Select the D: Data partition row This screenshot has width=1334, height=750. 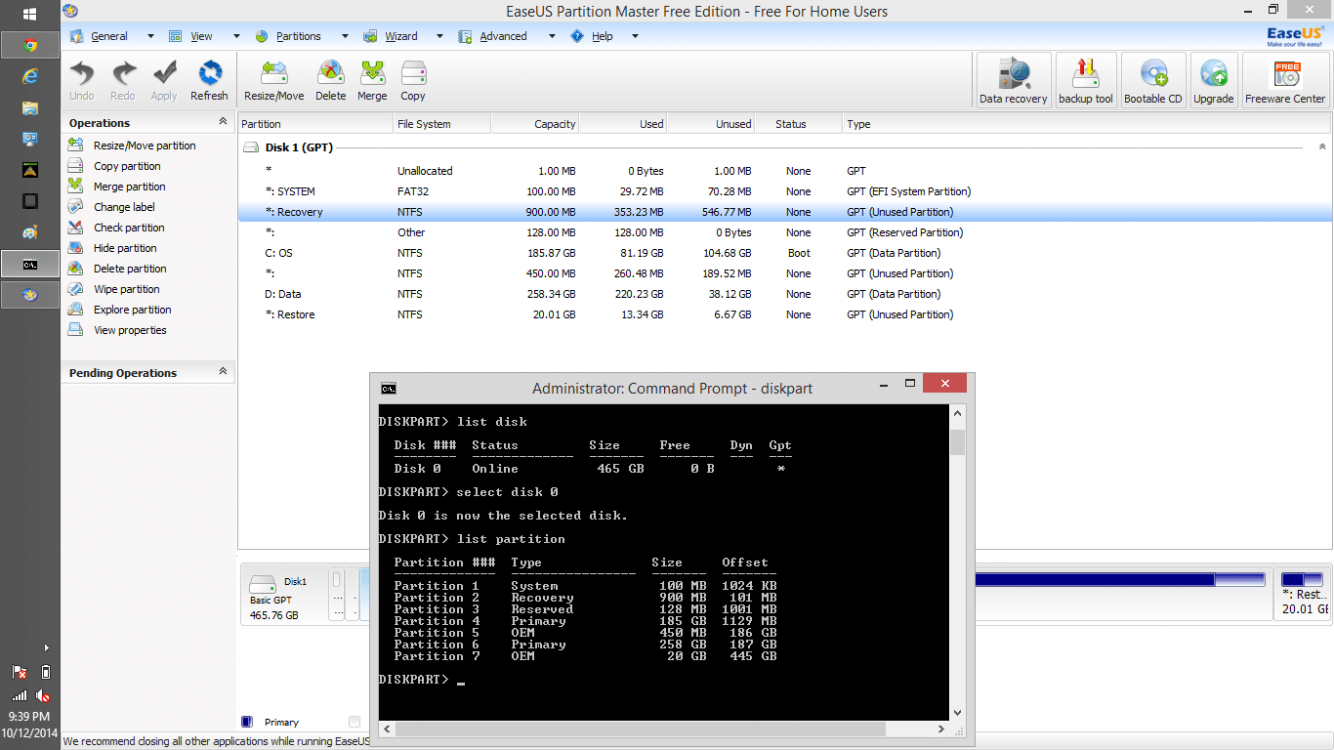[785, 294]
